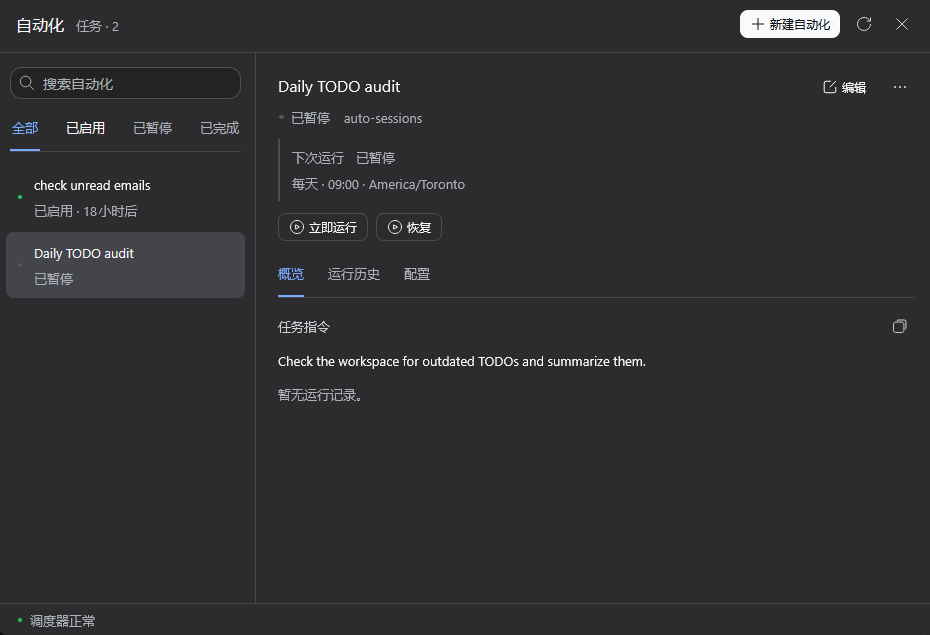Select the 已暂停 filter tab

[x=152, y=128]
